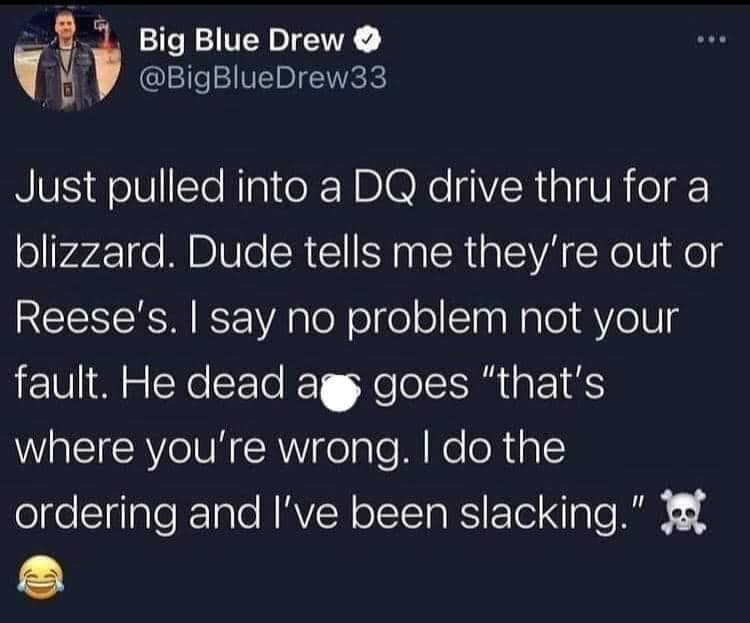The image size is (750, 623).
Task: Open the three-dot more options menu
Action: [x=712, y=40]
